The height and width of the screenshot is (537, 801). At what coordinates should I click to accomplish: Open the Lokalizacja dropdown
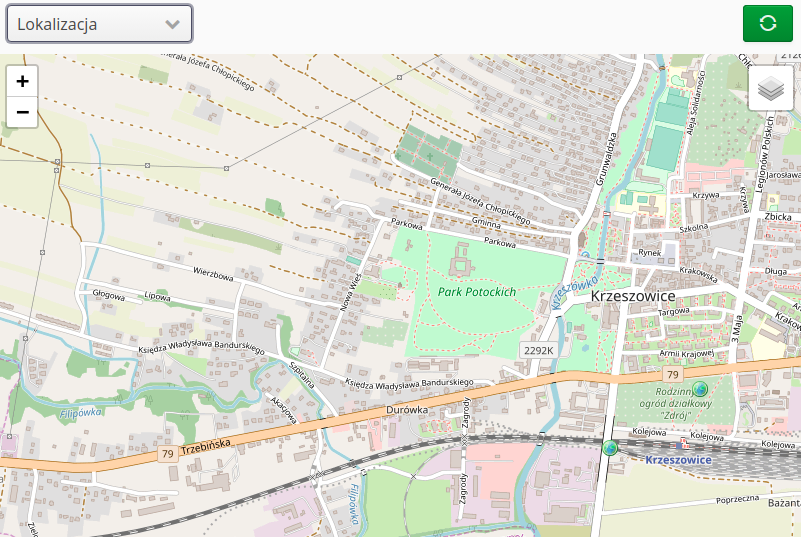pyautogui.click(x=85, y=23)
